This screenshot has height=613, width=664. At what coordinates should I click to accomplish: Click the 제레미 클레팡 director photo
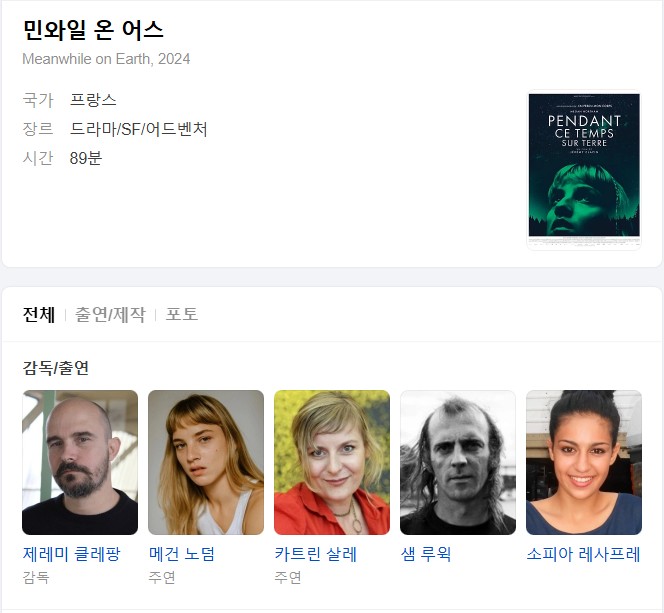click(80, 462)
